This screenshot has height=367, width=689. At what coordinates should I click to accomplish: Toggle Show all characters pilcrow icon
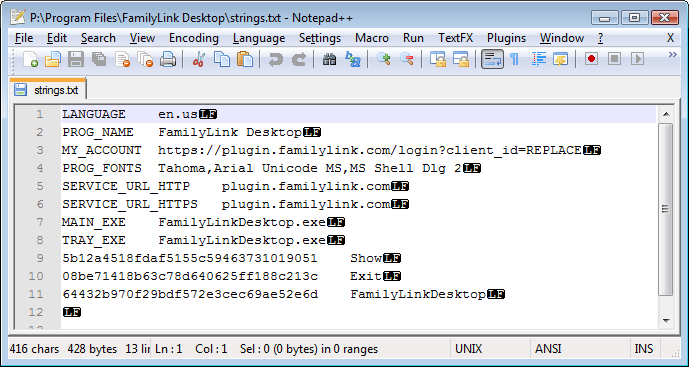click(515, 59)
